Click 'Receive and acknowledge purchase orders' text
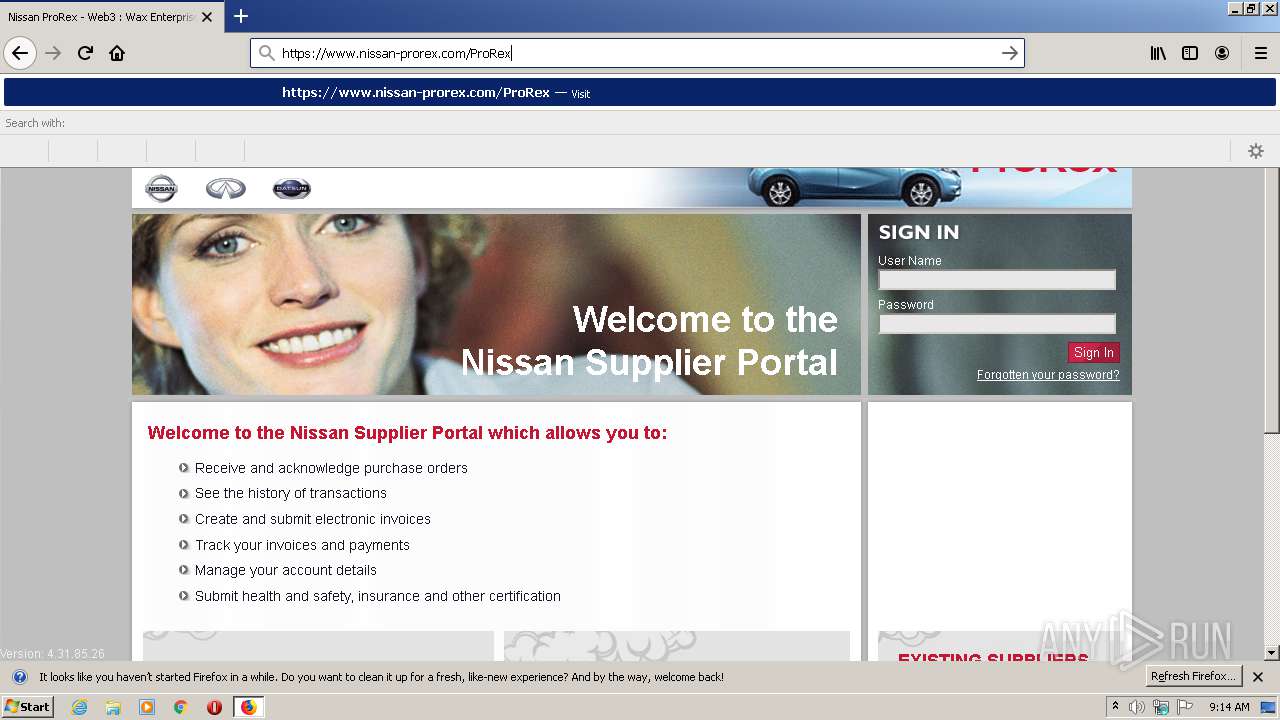1280x720 pixels. (x=331, y=468)
